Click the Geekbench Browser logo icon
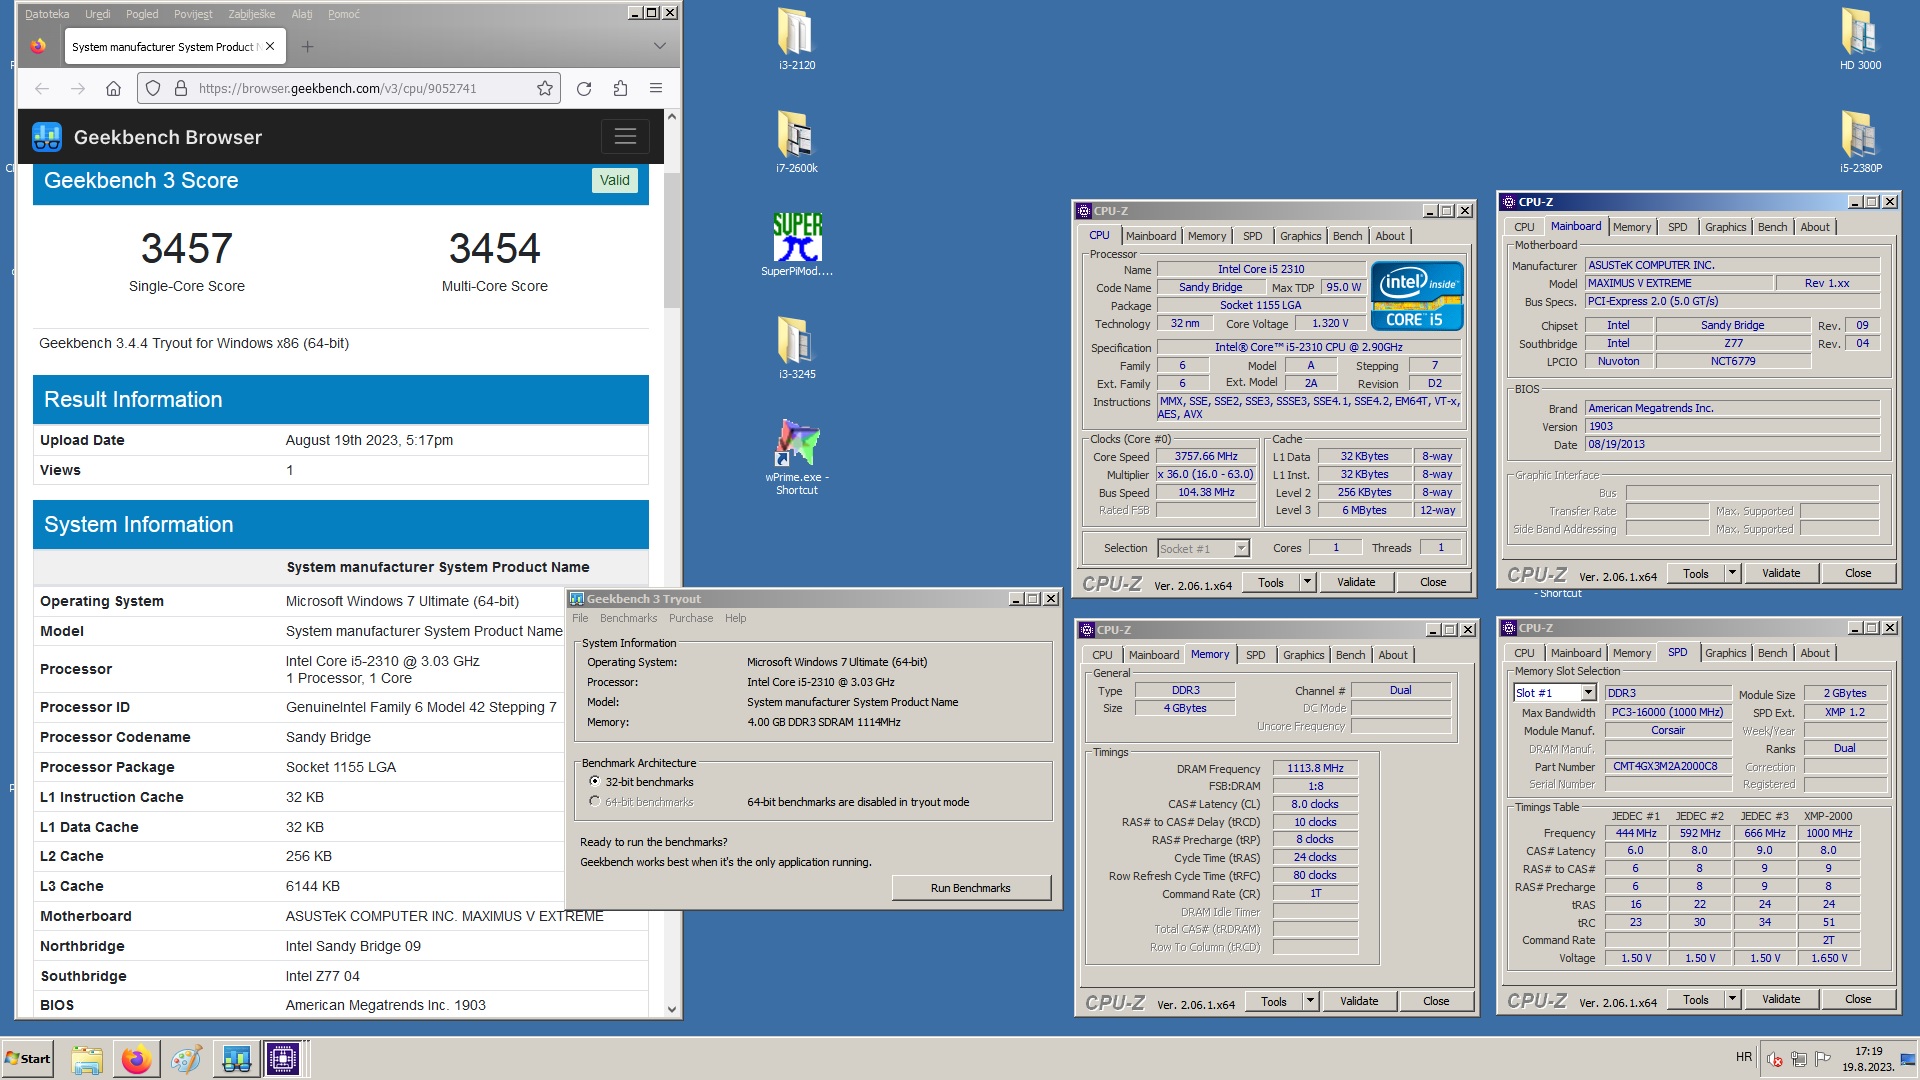Image resolution: width=1920 pixels, height=1080 pixels. [47, 137]
